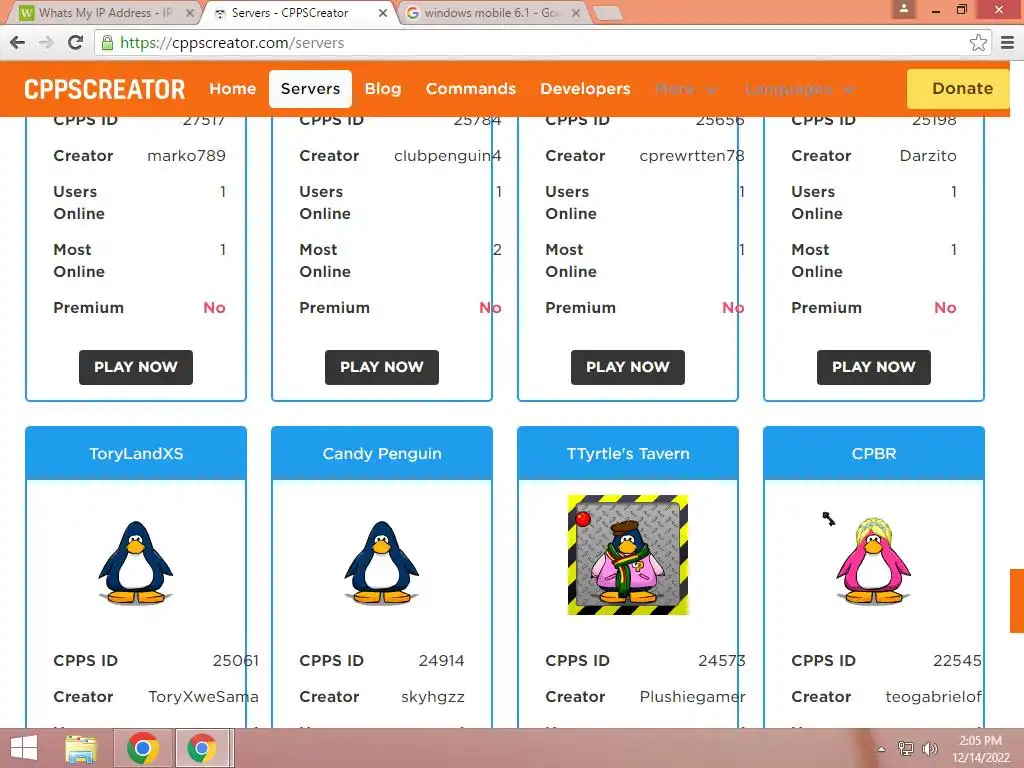1024x768 pixels.
Task: Open the Developers nav link
Action: [x=585, y=89]
